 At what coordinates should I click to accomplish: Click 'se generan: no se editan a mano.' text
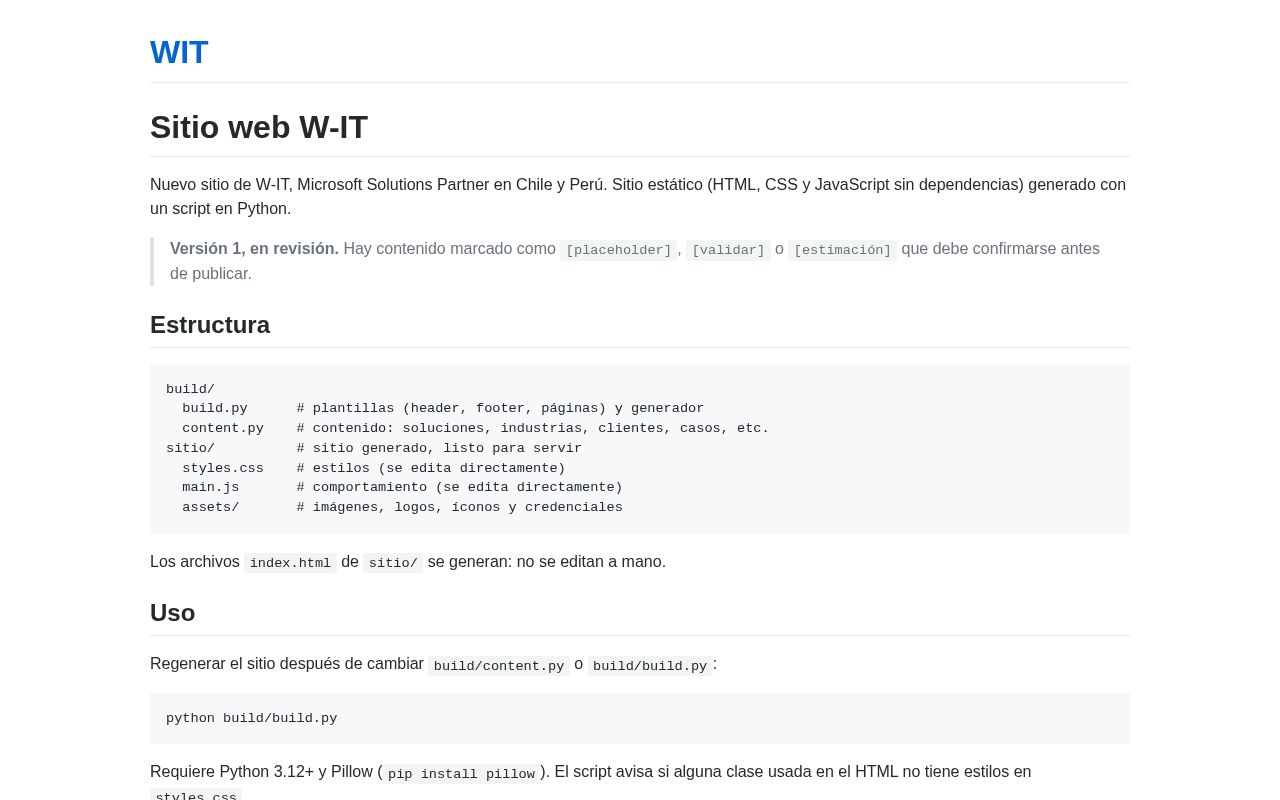click(547, 562)
